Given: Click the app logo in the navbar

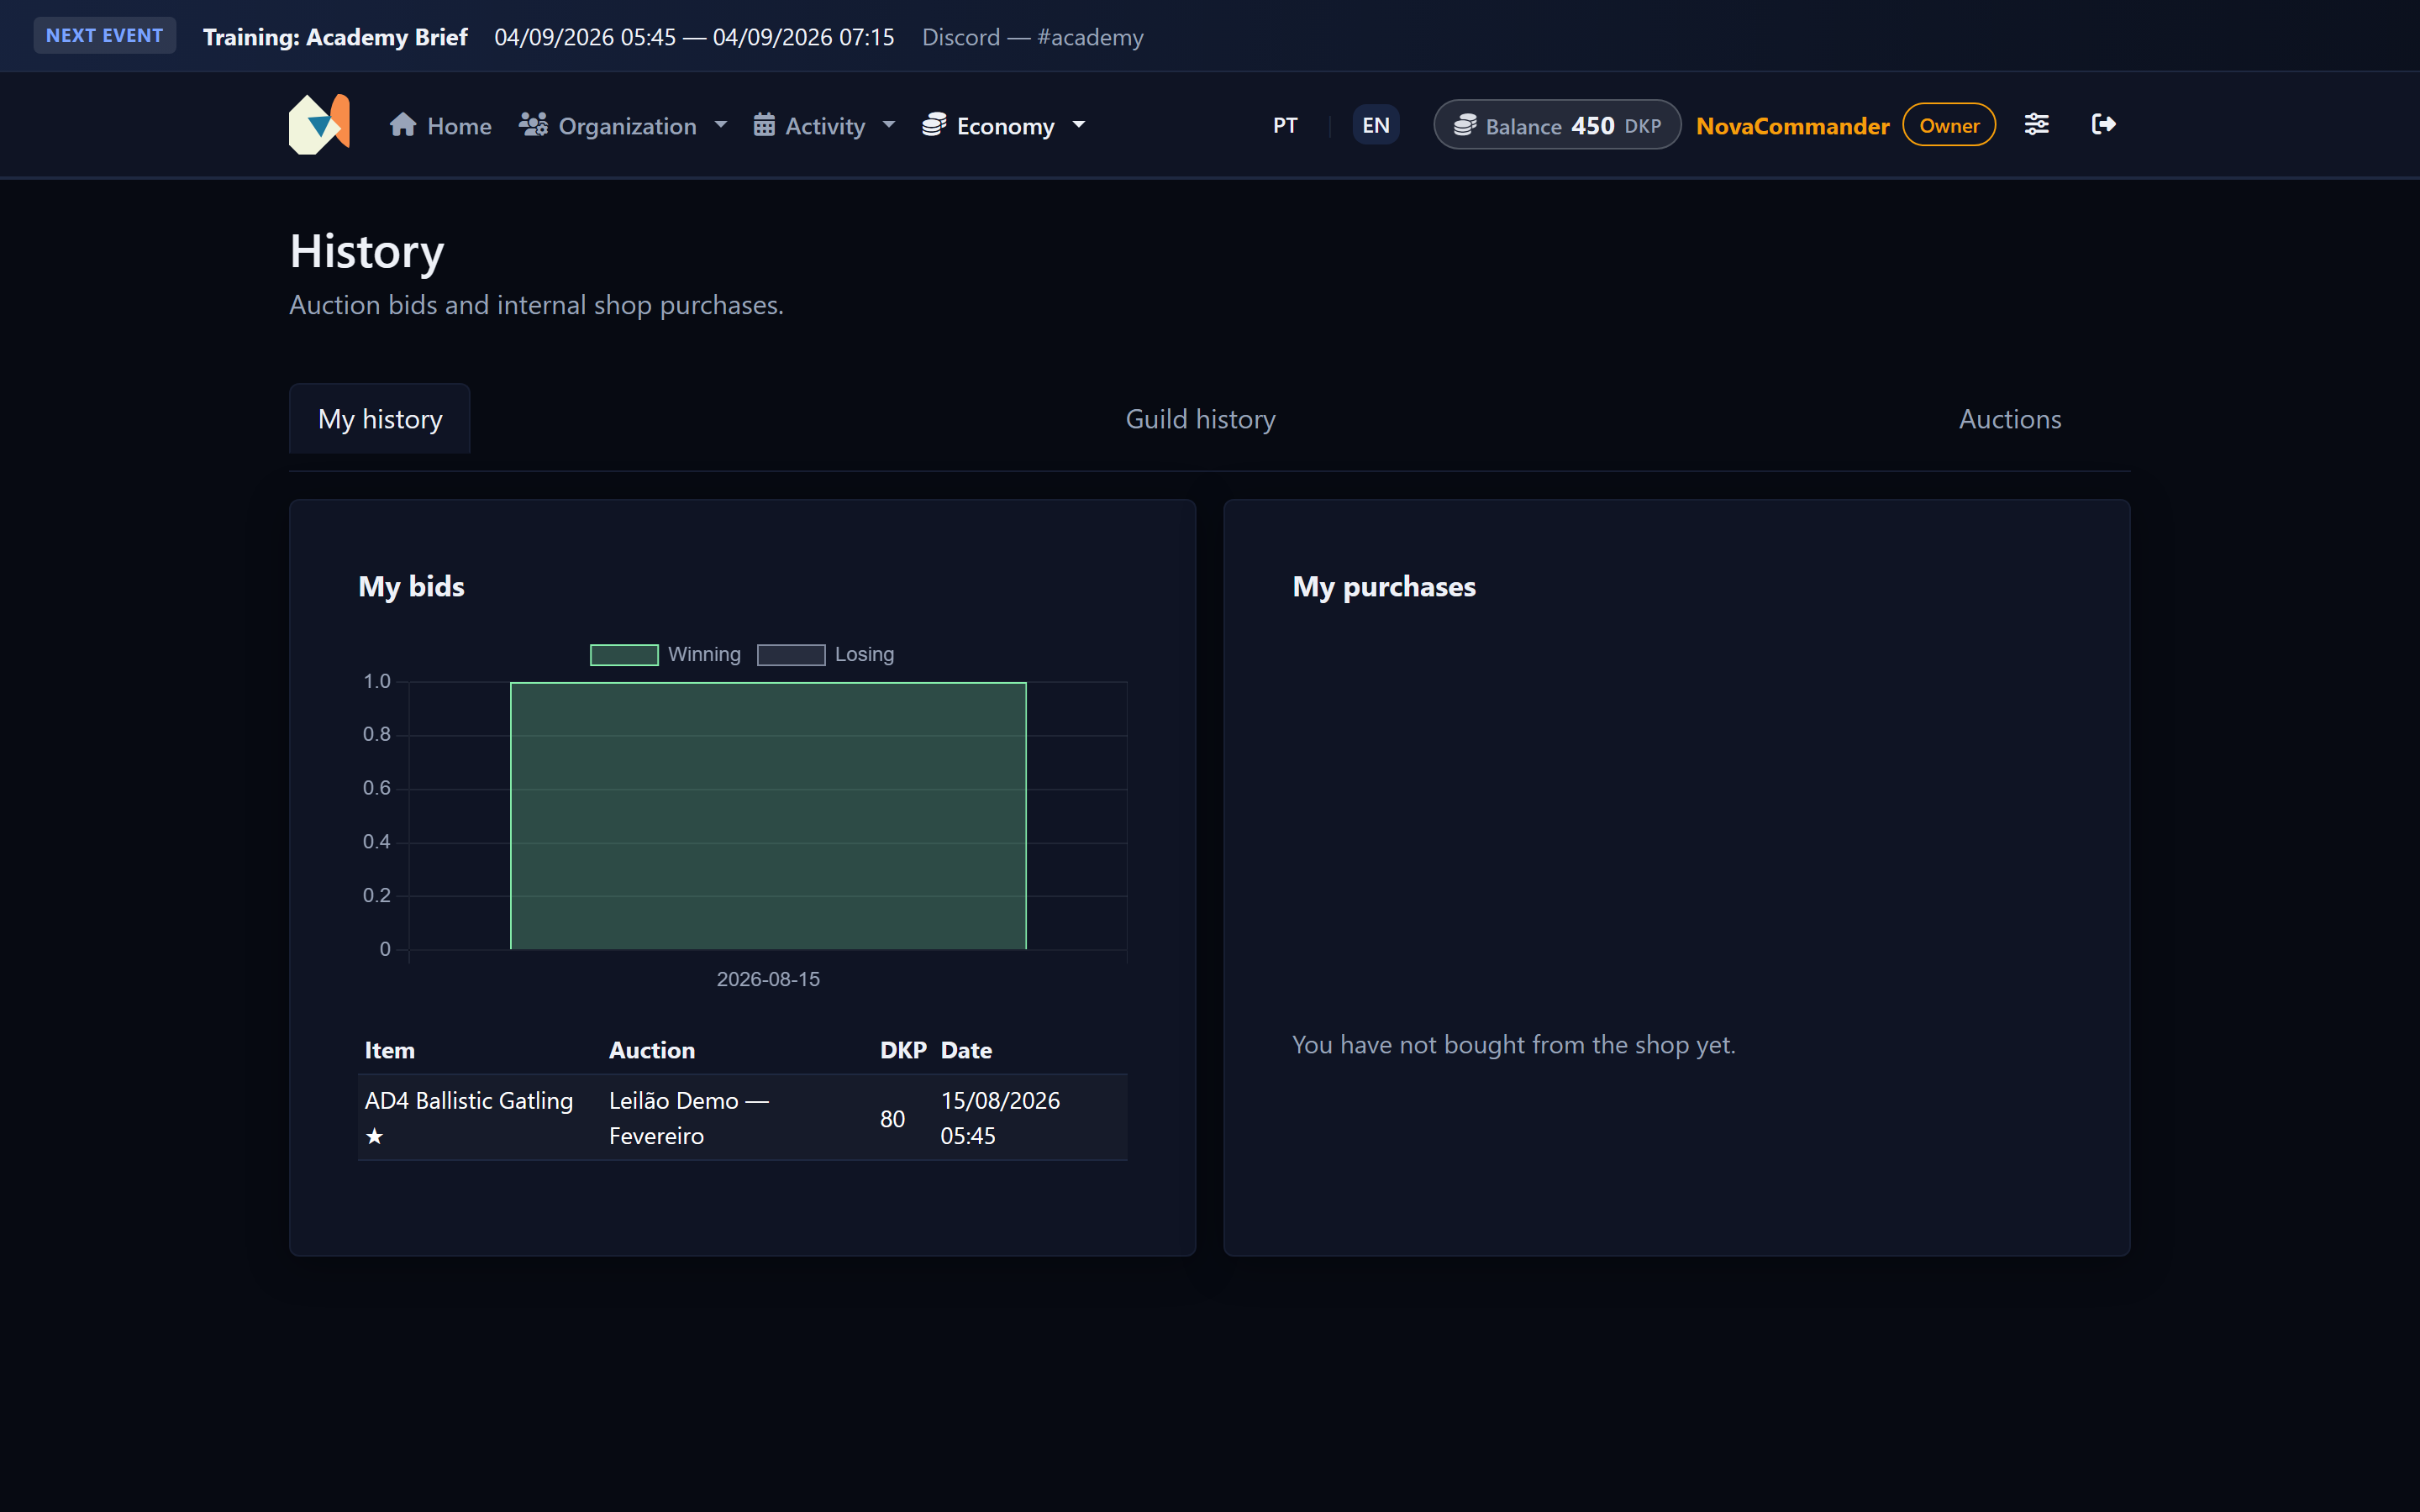Looking at the screenshot, I should tap(319, 124).
